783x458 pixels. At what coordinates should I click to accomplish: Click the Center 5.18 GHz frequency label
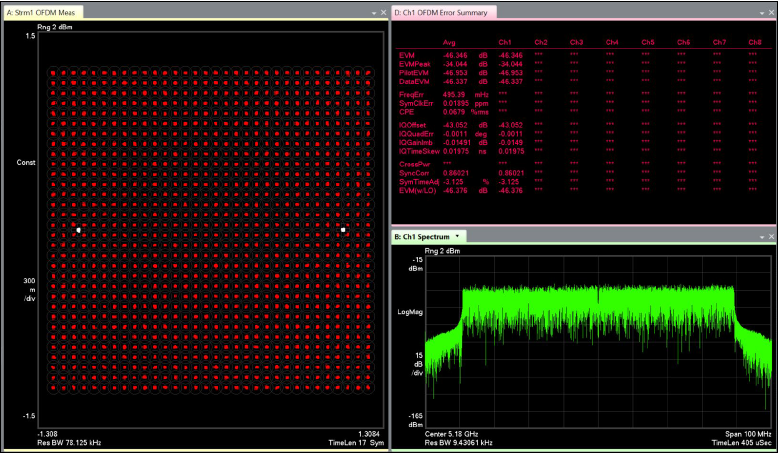[453, 435]
